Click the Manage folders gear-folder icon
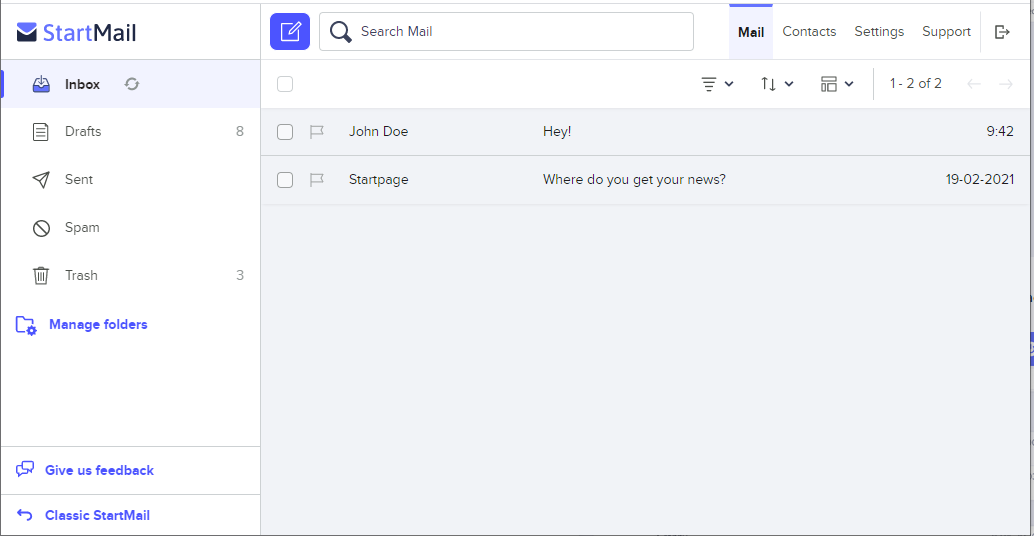1034x536 pixels. pyautogui.click(x=26, y=325)
